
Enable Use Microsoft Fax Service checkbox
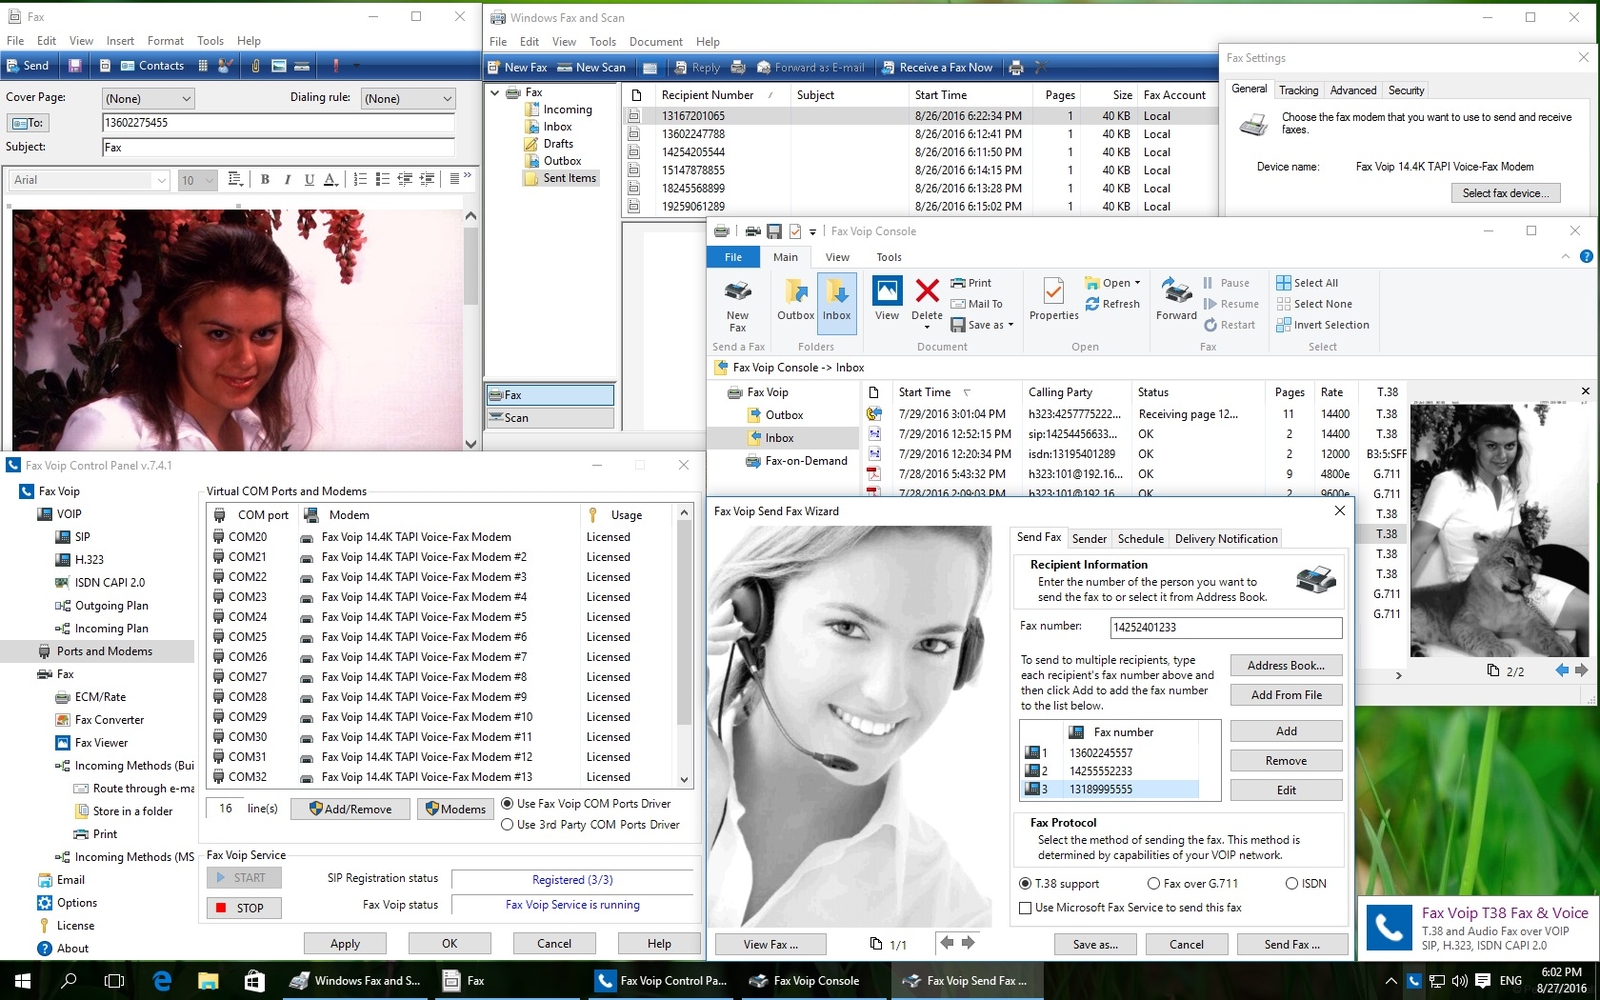point(1025,908)
